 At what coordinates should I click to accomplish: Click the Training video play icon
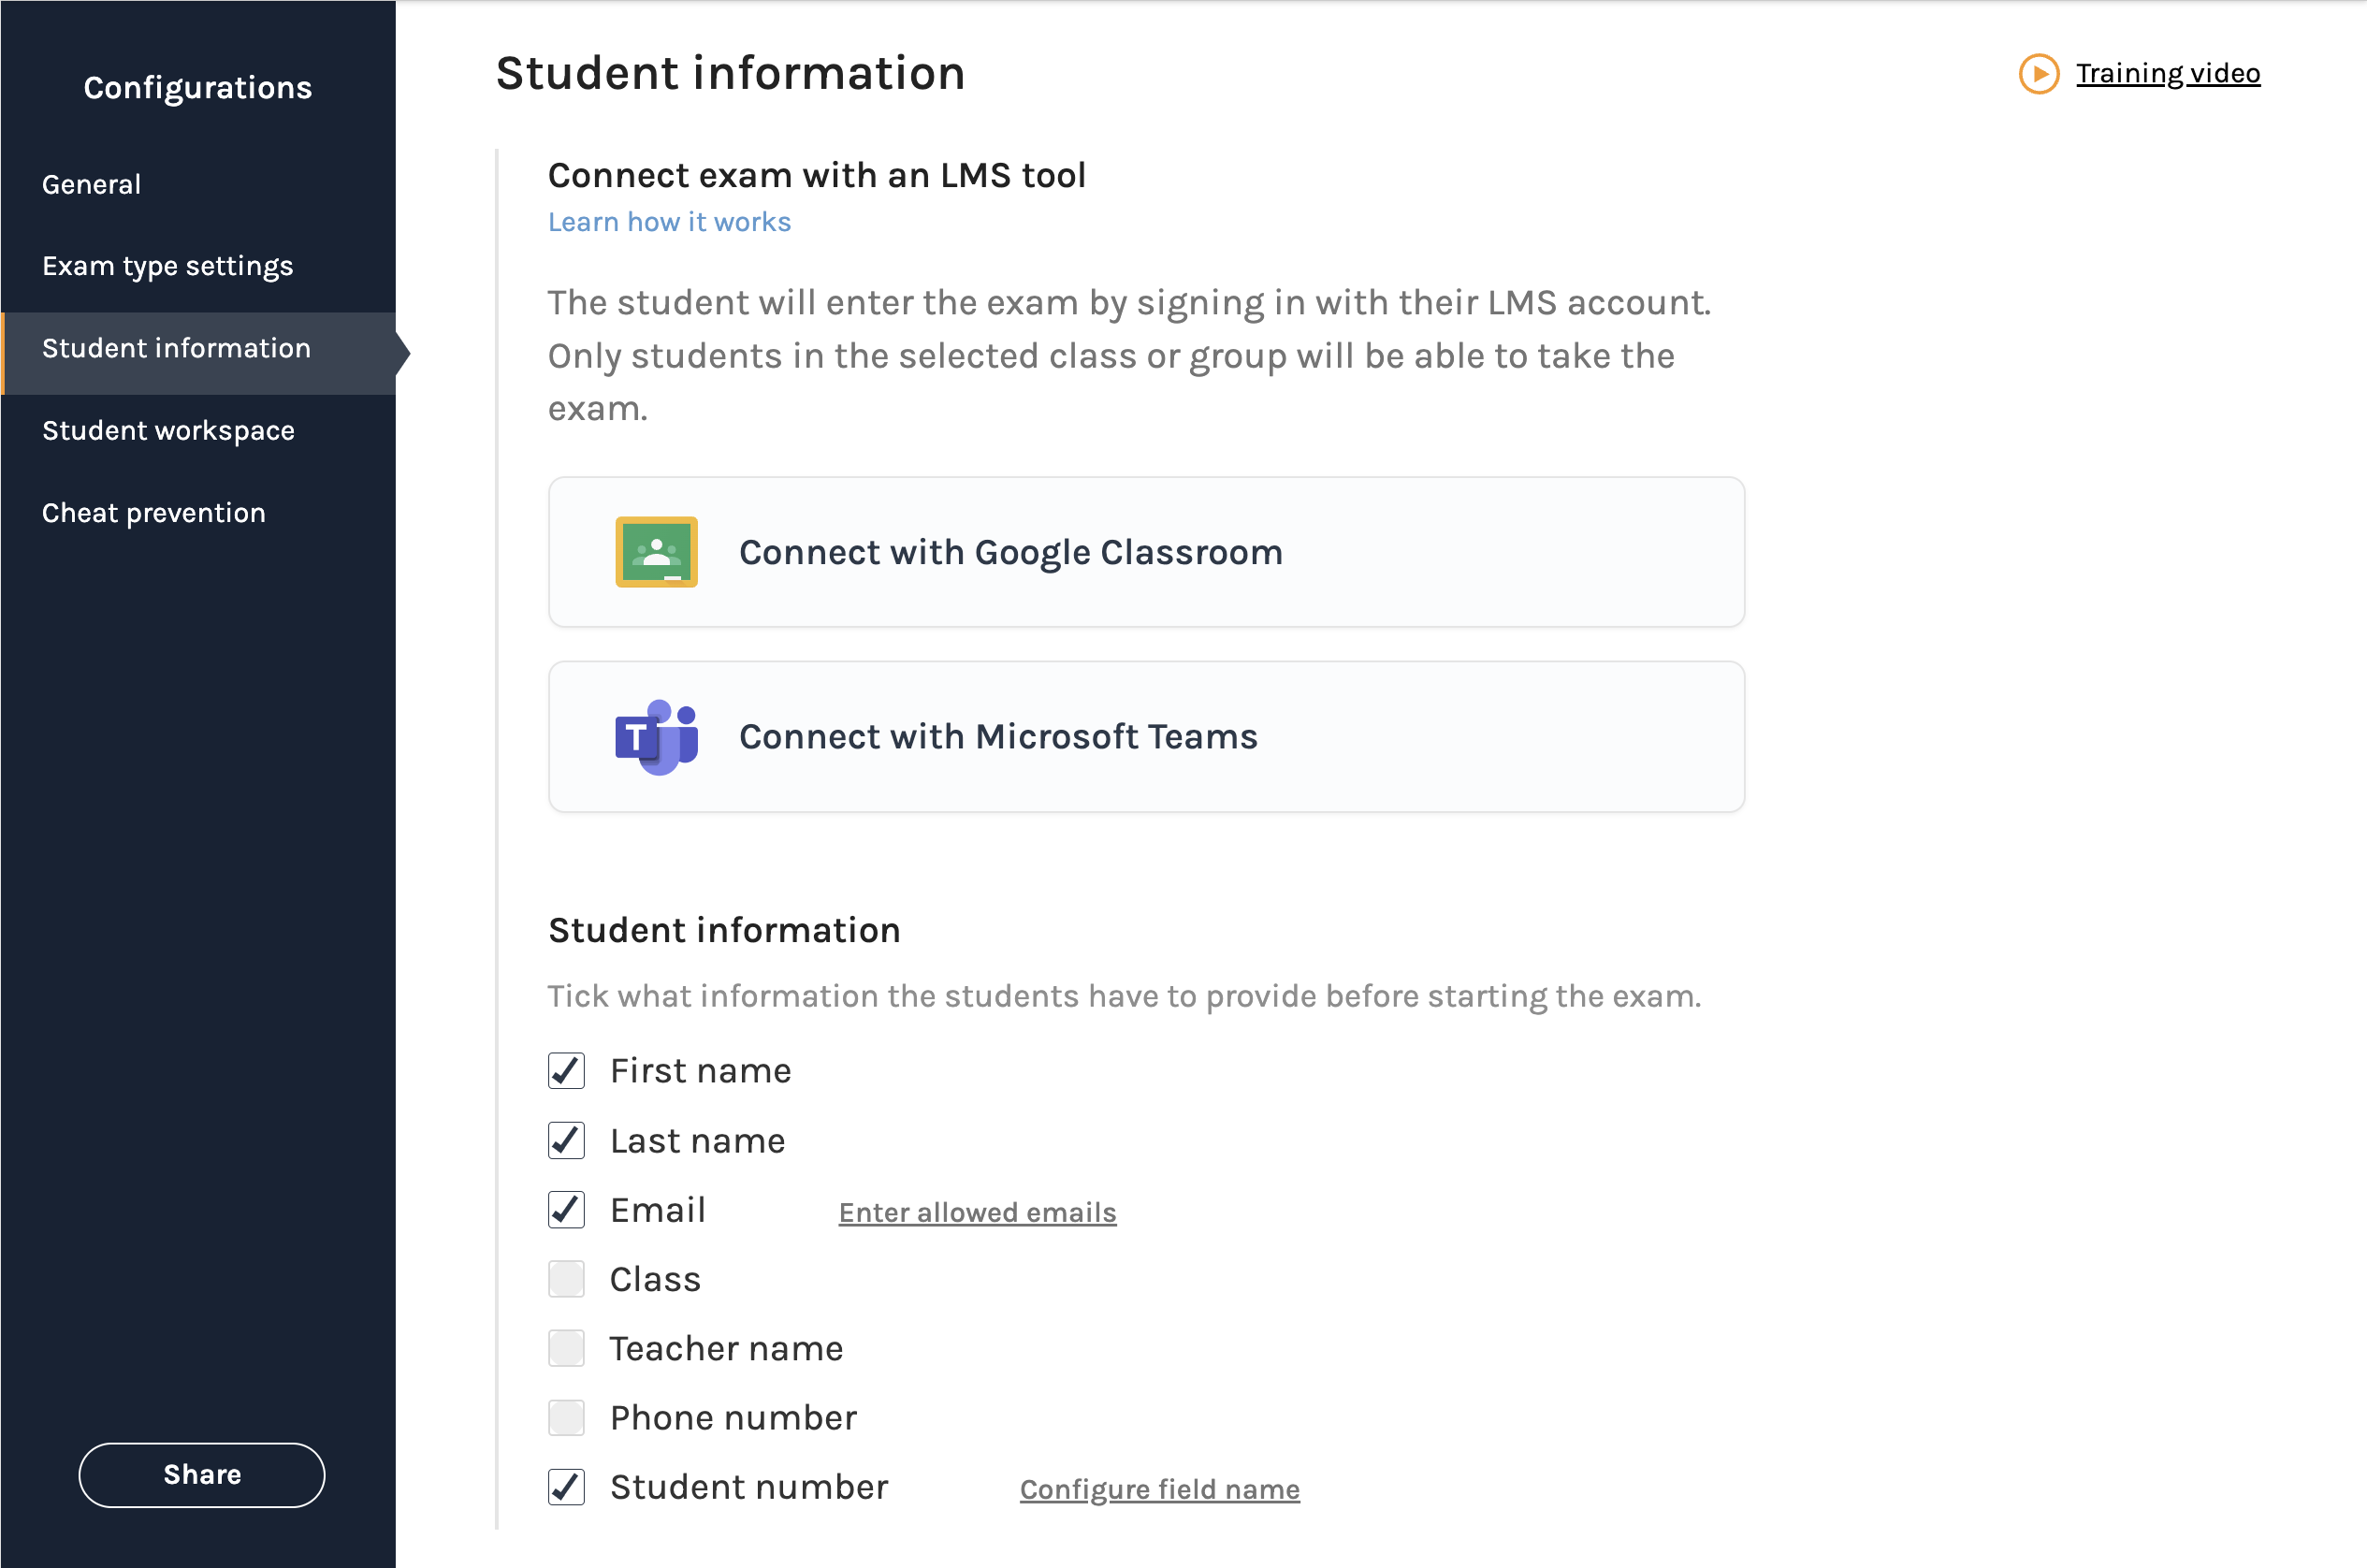click(x=2038, y=74)
